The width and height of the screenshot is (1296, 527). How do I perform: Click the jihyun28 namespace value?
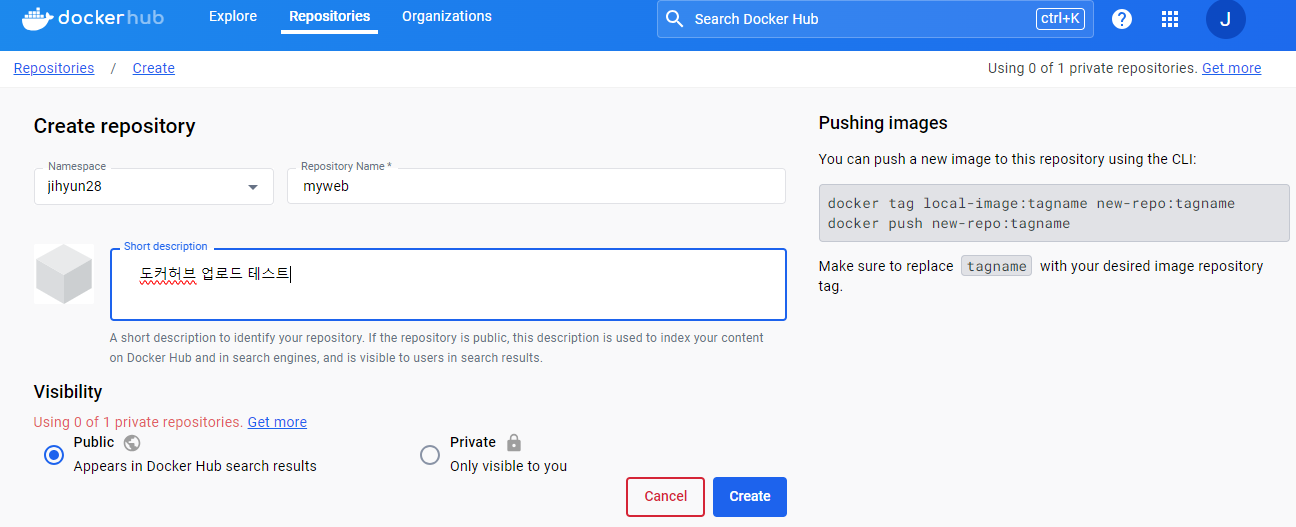click(75, 186)
